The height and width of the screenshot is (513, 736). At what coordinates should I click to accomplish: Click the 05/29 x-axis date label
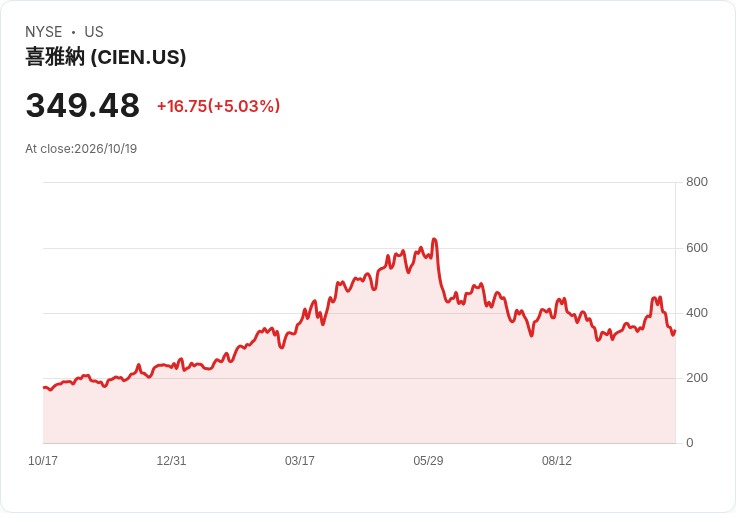pos(428,460)
